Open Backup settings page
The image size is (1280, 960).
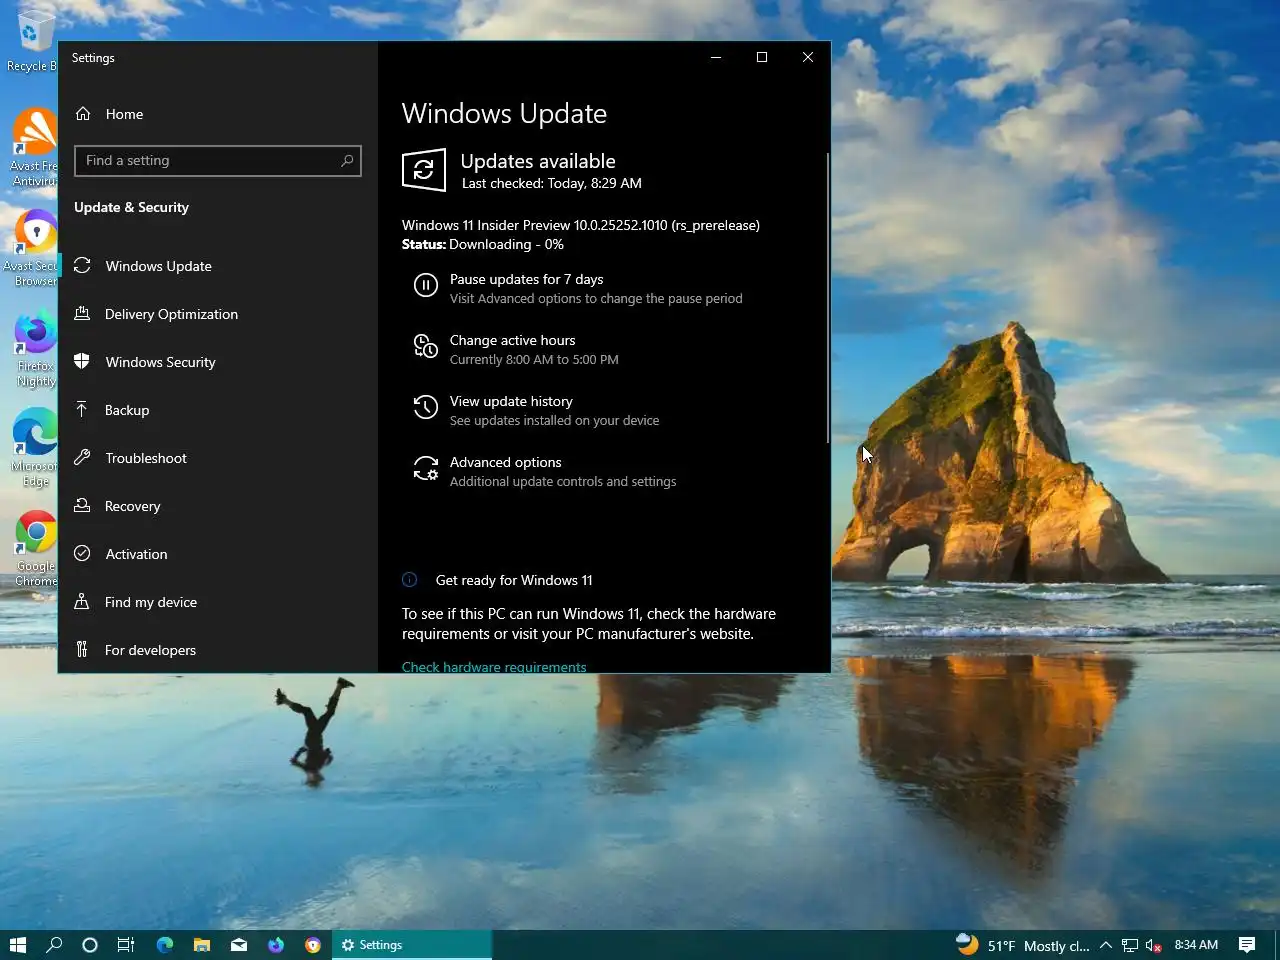(x=218, y=410)
